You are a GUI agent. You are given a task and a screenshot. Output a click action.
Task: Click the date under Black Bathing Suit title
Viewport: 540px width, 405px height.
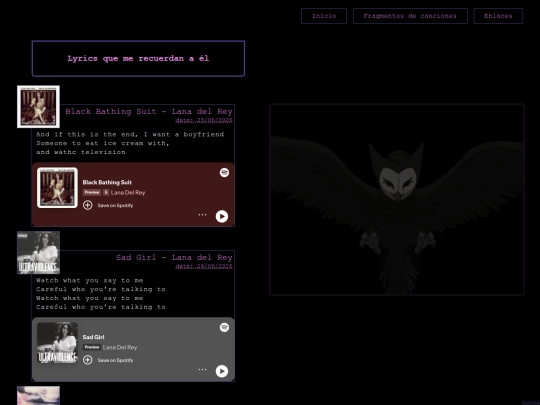click(204, 120)
